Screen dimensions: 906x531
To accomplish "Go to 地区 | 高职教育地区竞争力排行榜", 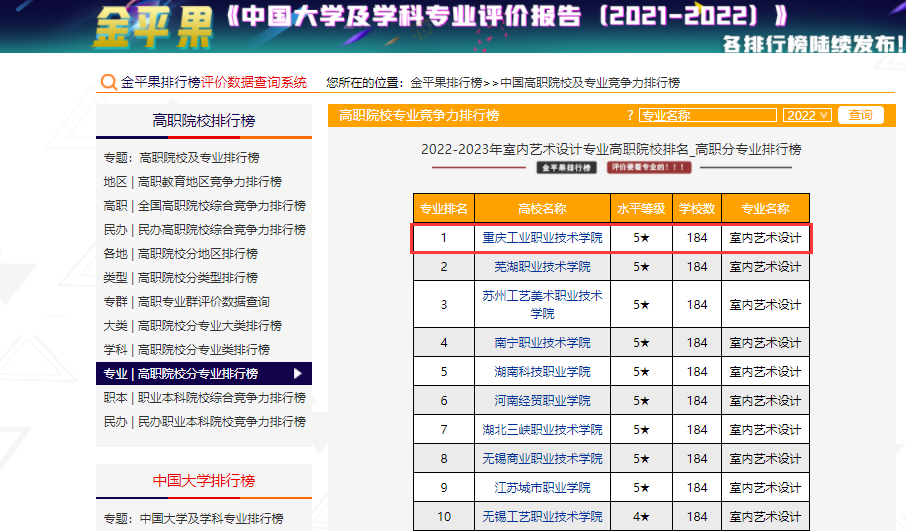I will (192, 182).
